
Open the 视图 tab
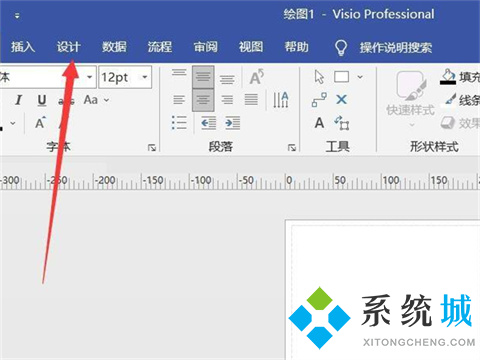click(x=251, y=47)
